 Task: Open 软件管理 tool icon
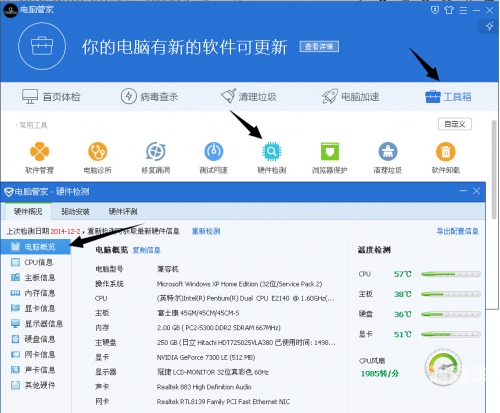(39, 152)
